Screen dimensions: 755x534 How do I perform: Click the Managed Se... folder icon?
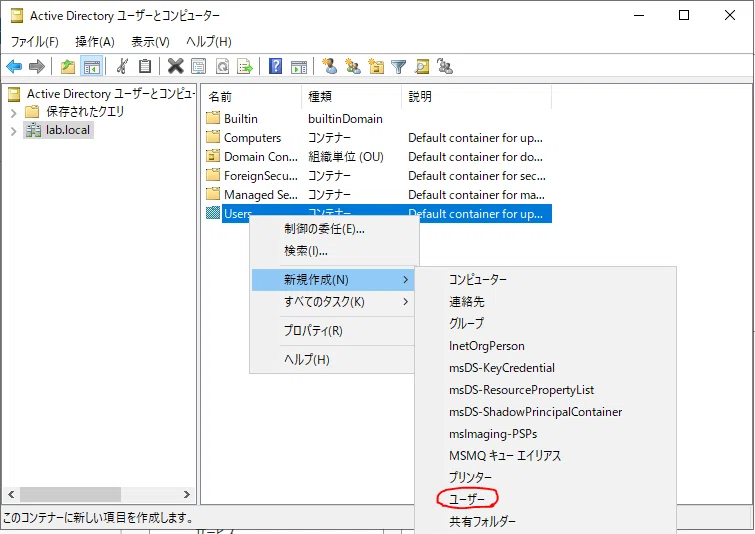[213, 194]
